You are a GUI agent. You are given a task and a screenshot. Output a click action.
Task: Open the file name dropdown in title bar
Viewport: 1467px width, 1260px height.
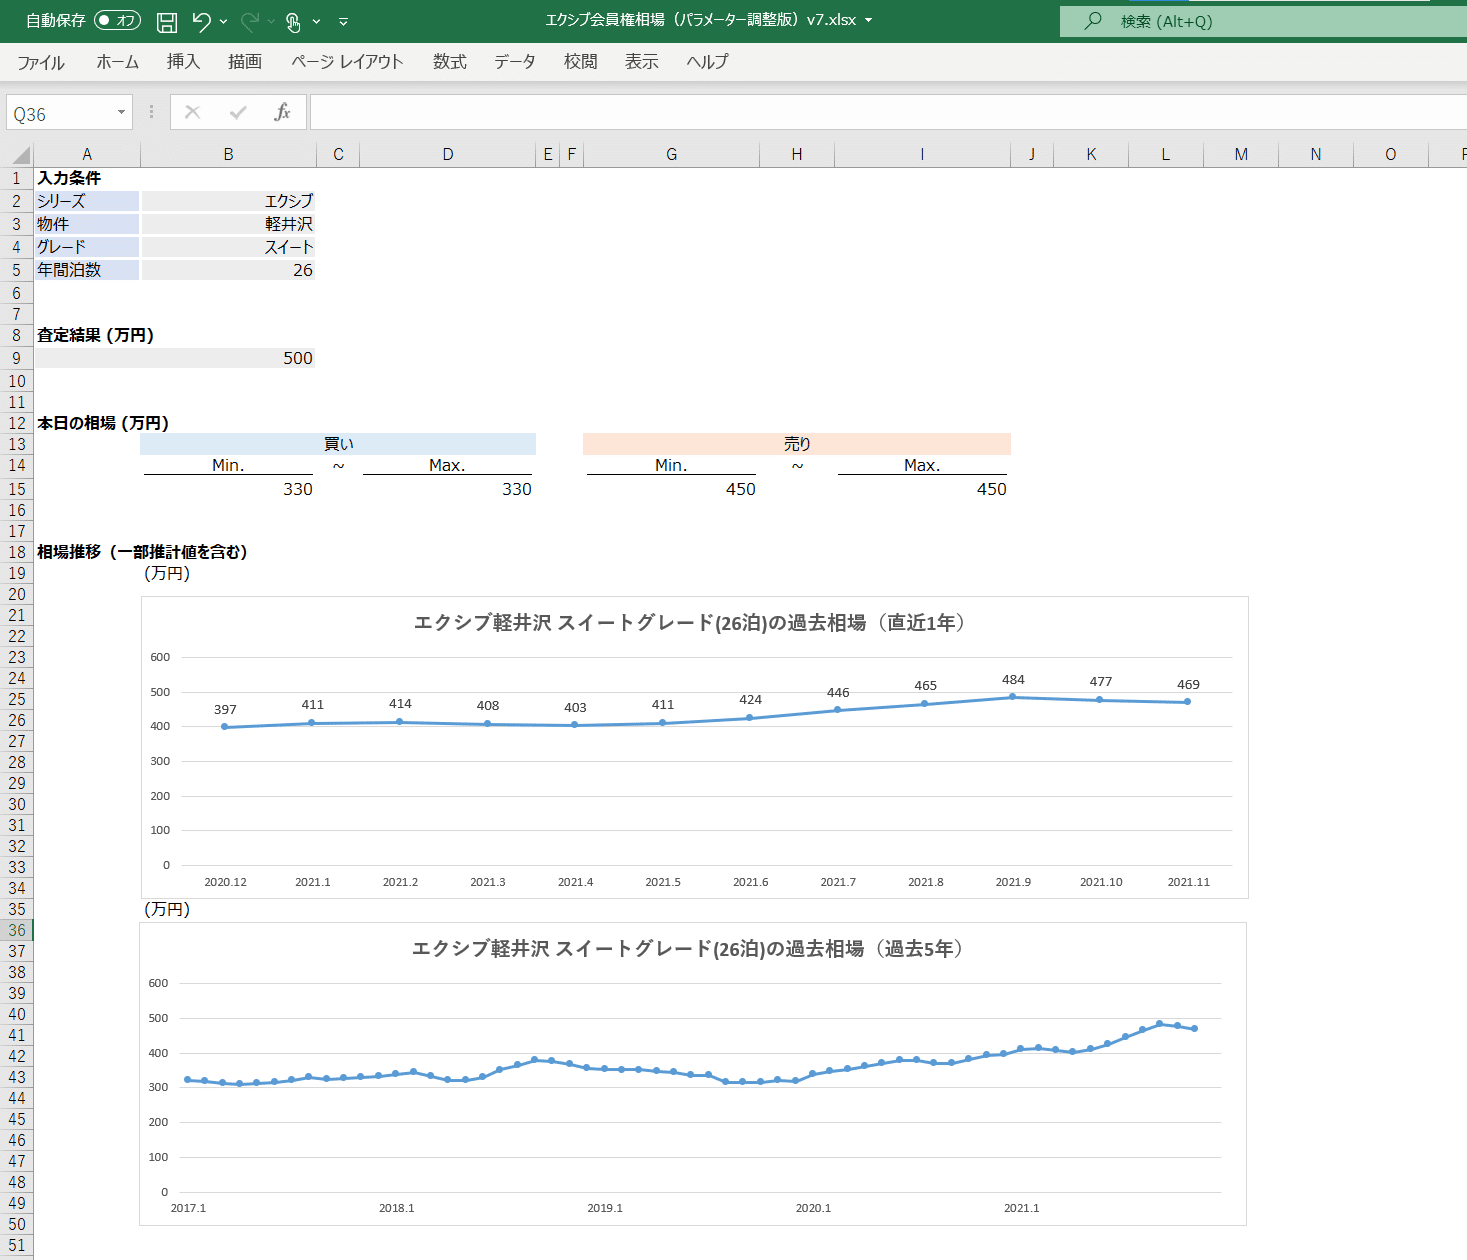(868, 20)
